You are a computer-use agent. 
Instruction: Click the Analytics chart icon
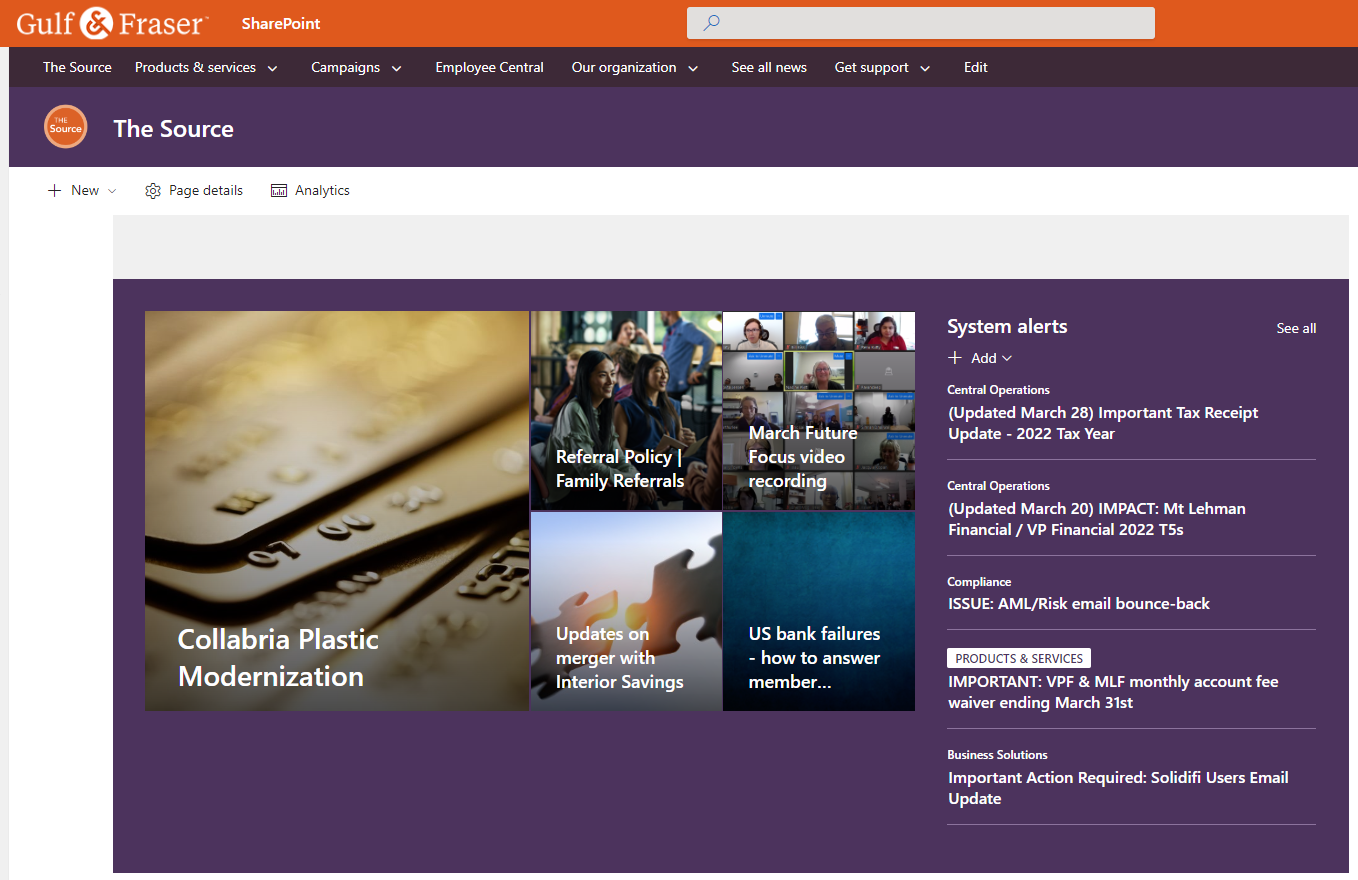click(x=279, y=190)
